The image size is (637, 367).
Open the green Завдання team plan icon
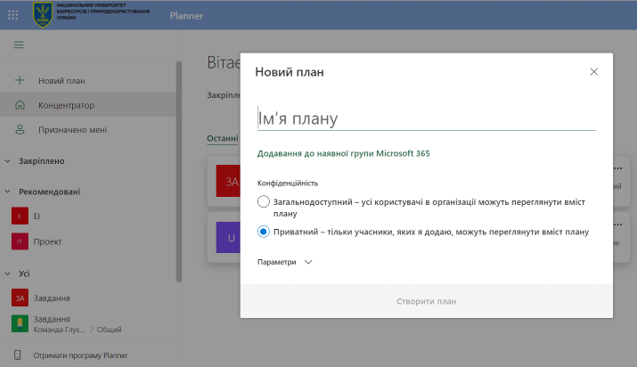[x=20, y=324]
